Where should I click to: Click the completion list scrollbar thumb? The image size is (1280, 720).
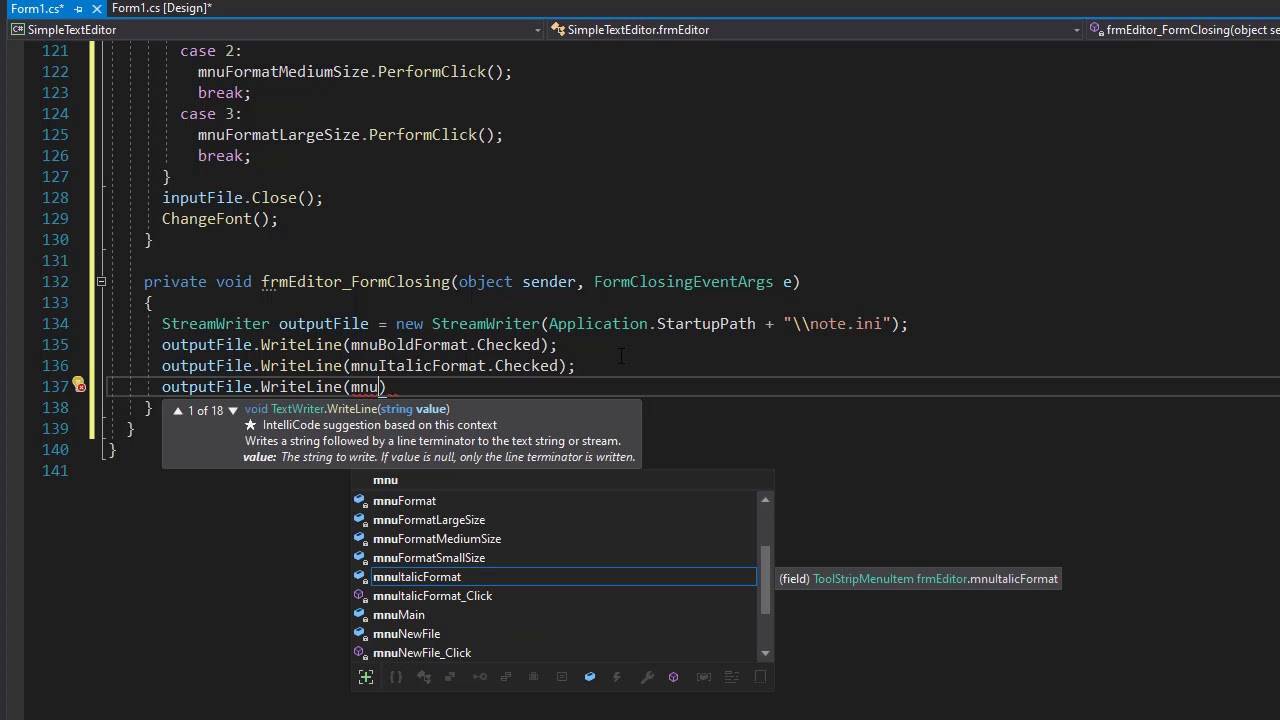click(x=766, y=580)
